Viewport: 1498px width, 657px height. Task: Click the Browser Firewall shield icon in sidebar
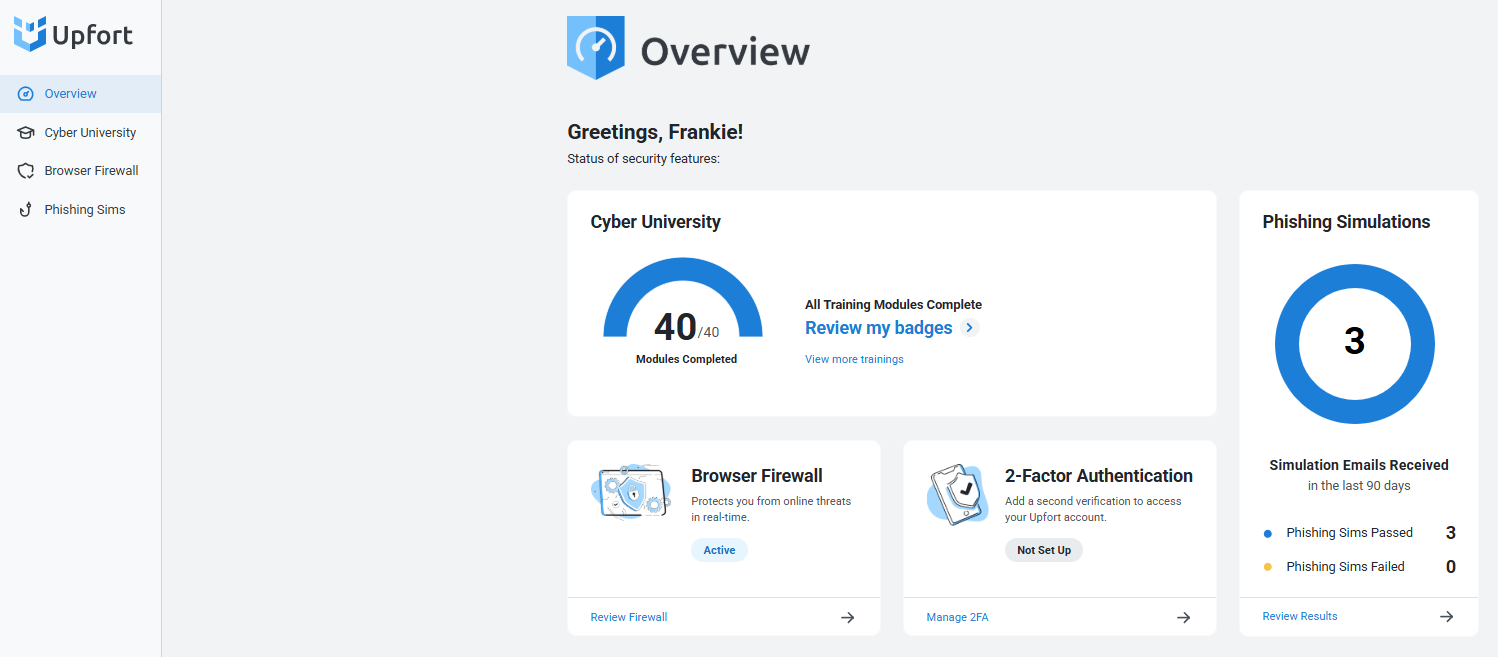[x=26, y=171]
